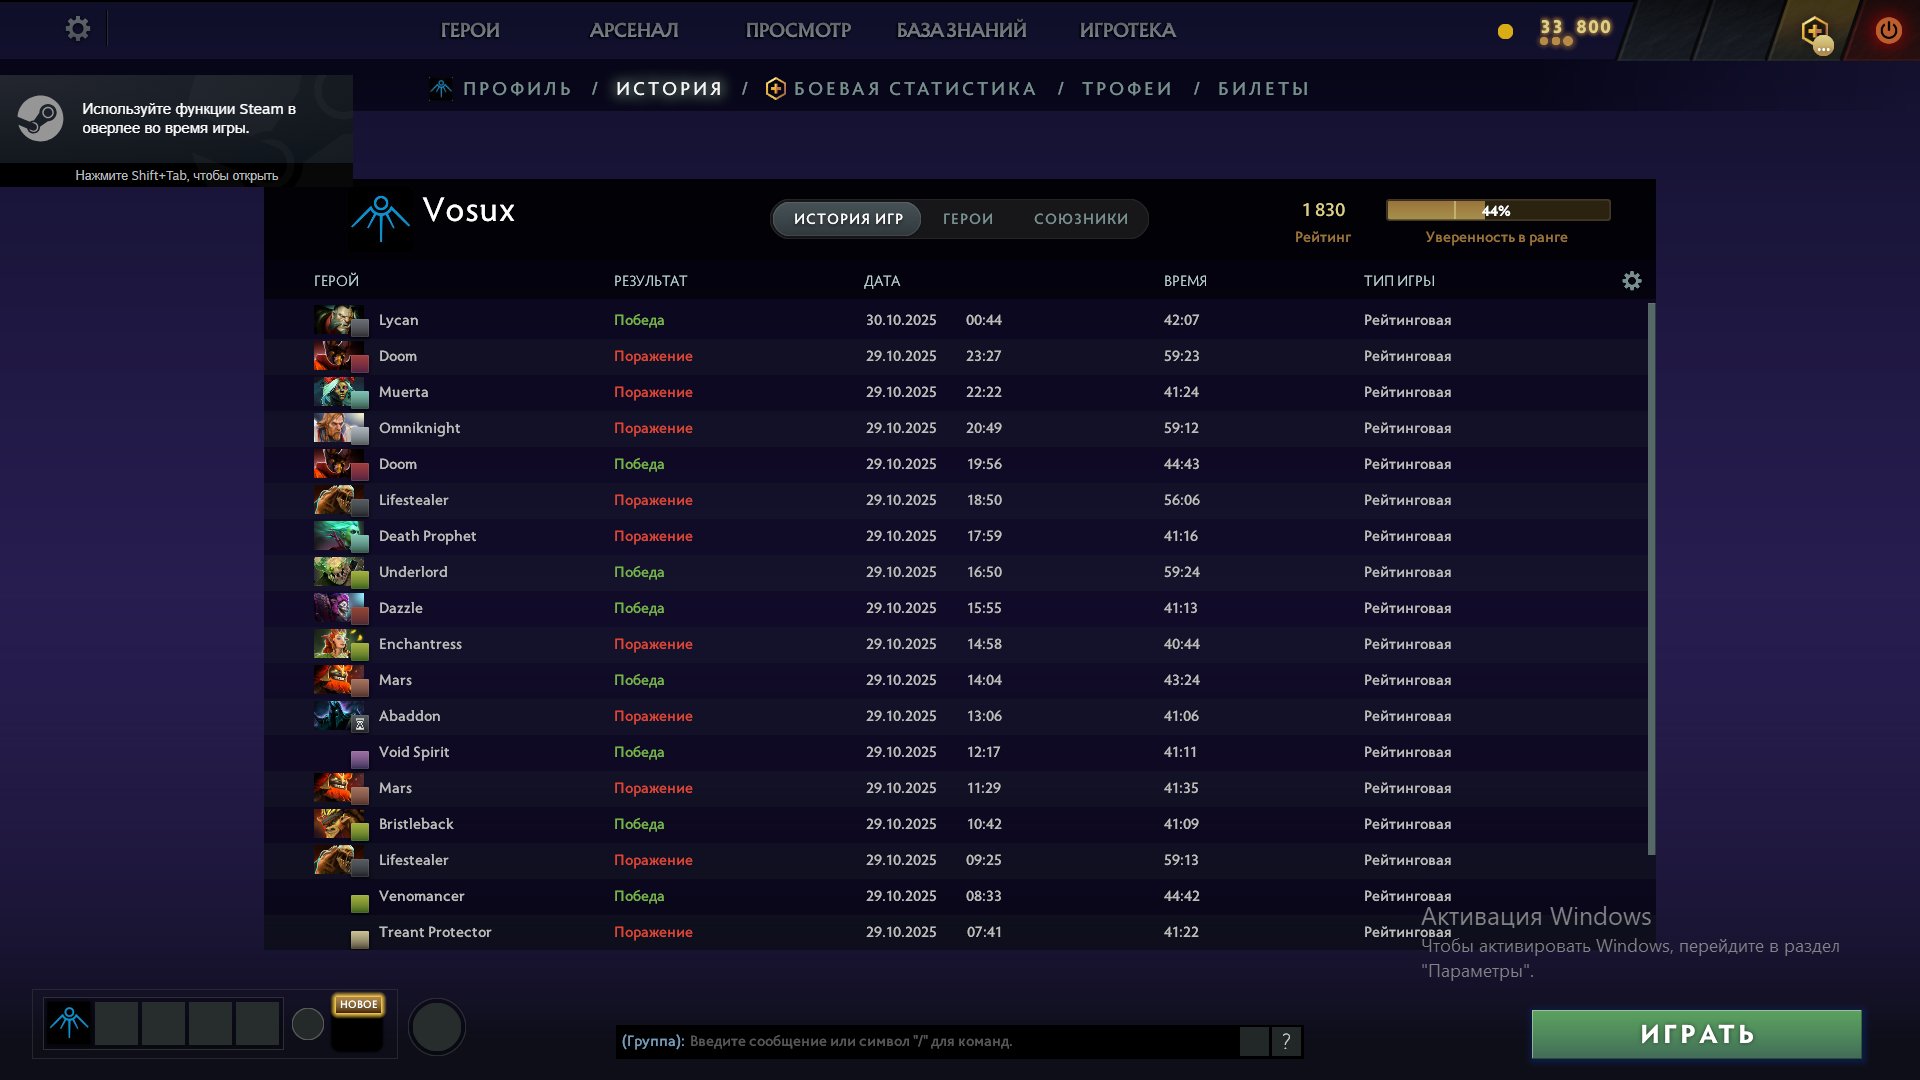Click the gold coin shards icon
1920x1080 pixels.
point(1505,32)
